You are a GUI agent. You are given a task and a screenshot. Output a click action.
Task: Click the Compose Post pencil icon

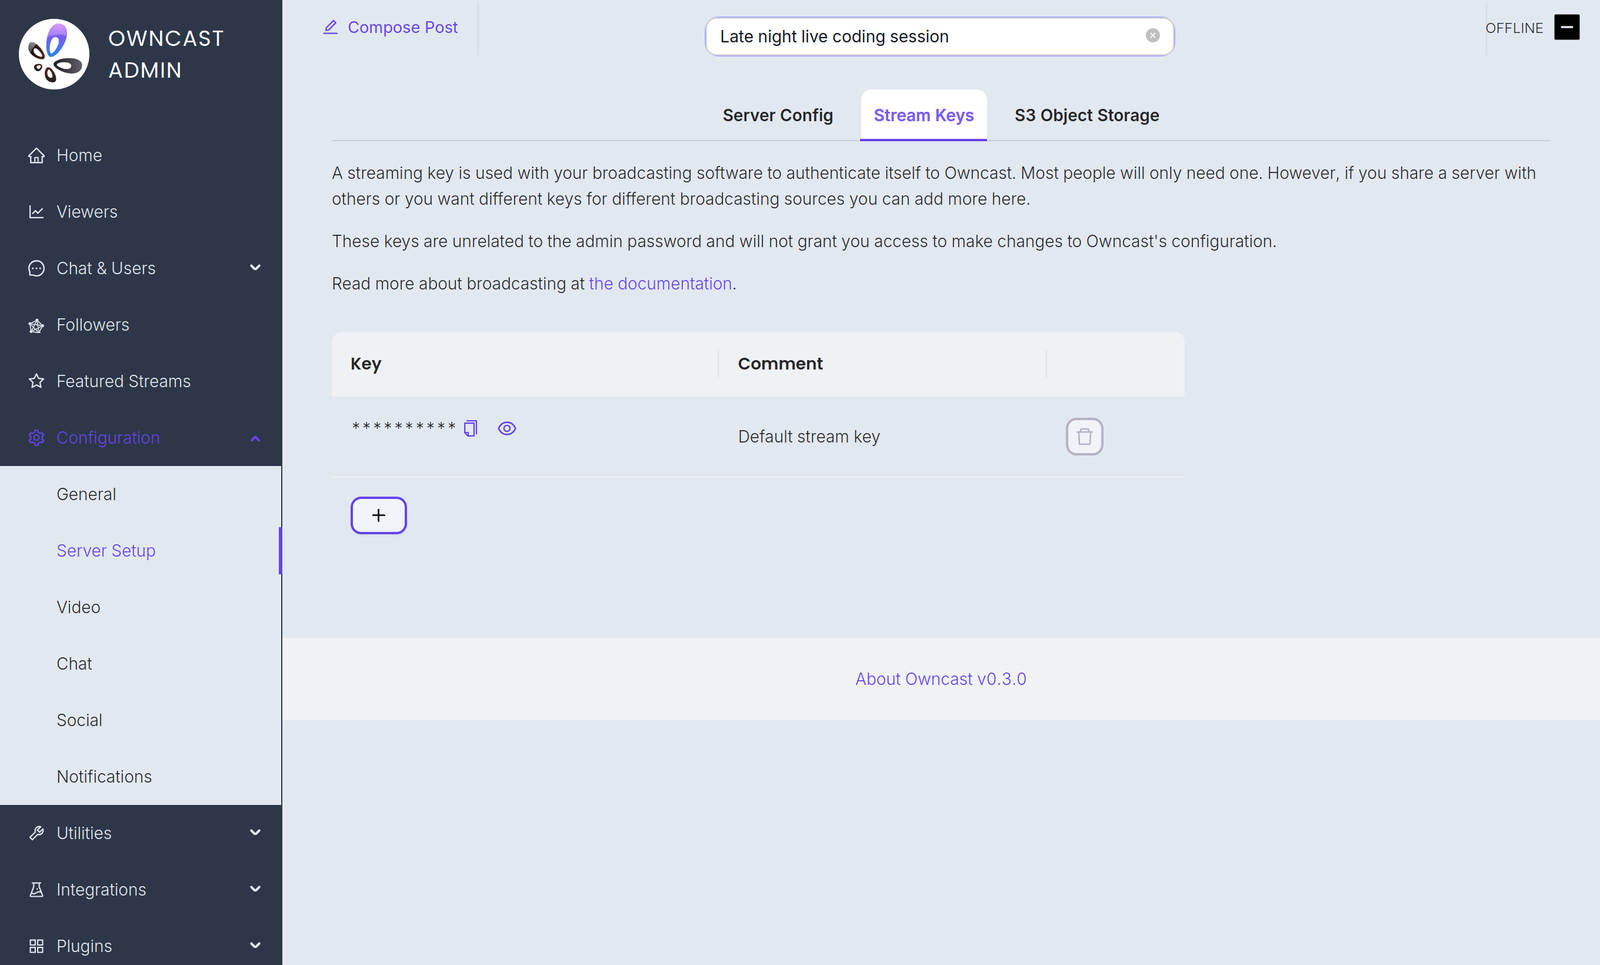point(330,28)
